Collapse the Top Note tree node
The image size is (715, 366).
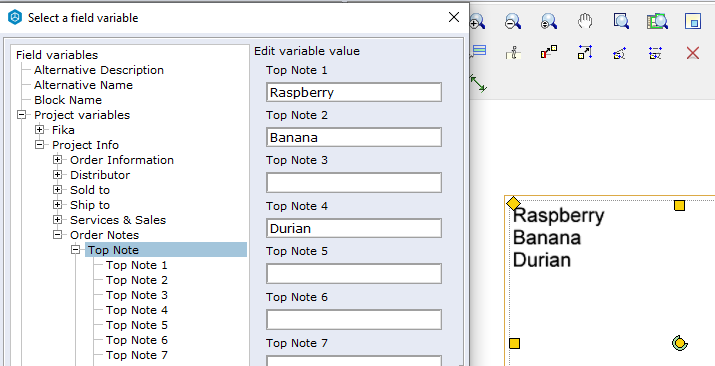[75, 250]
